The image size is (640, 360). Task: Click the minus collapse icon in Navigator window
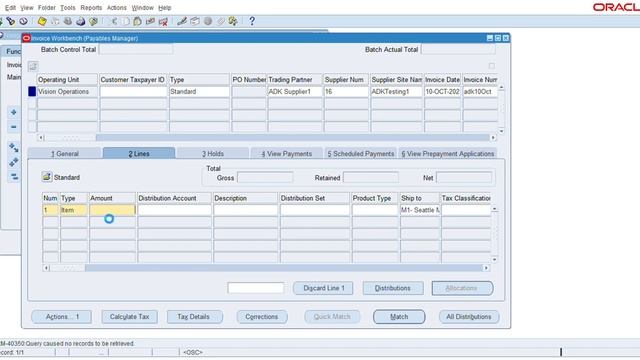pyautogui.click(x=13, y=127)
